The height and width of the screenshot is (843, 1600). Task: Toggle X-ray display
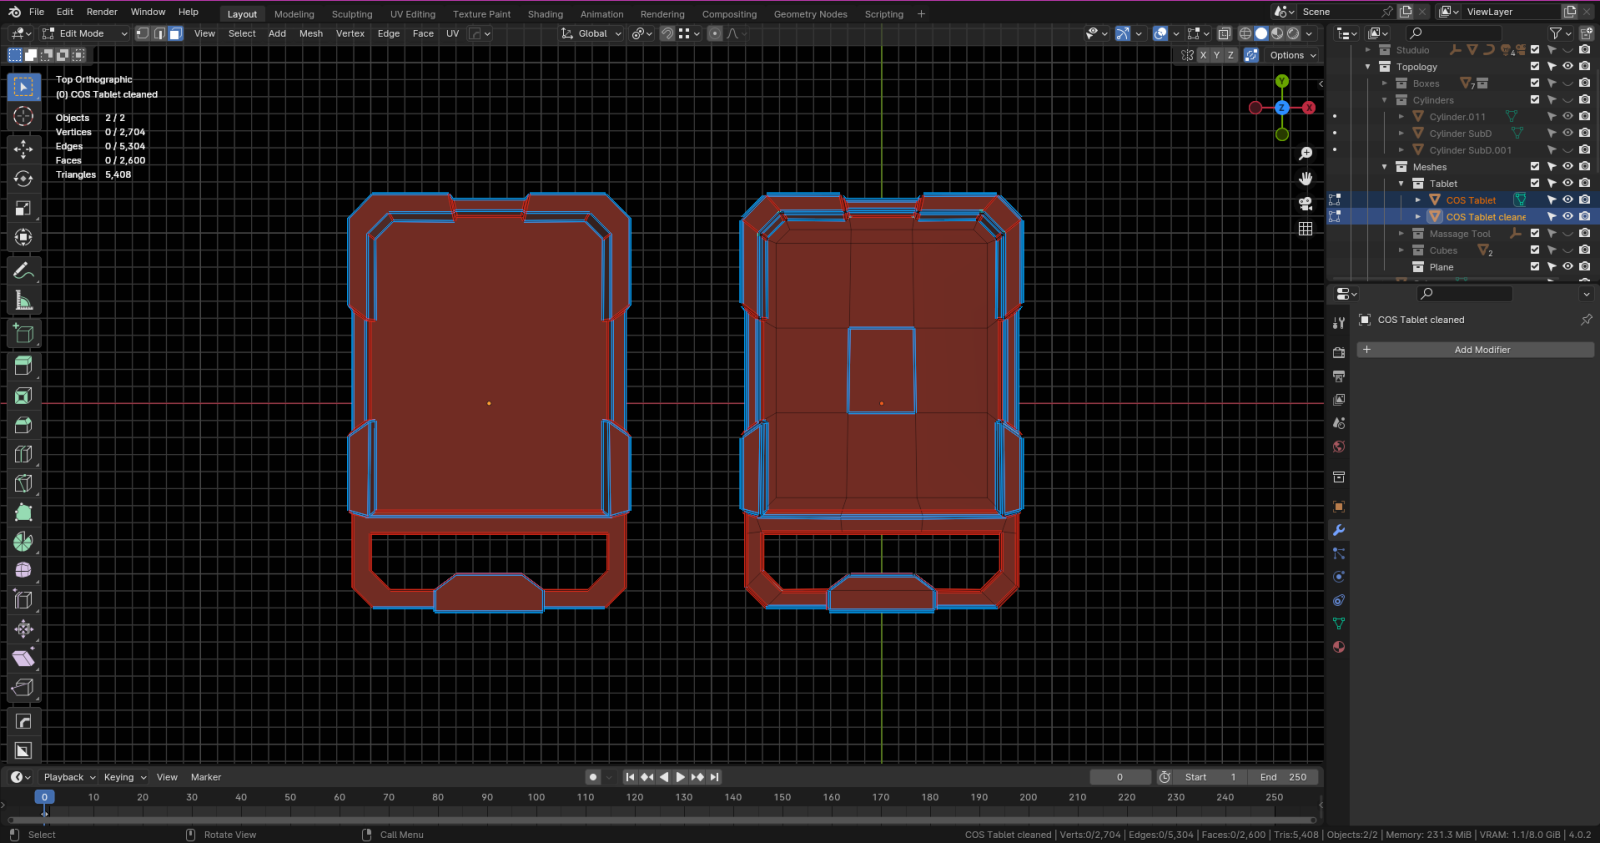(1224, 33)
